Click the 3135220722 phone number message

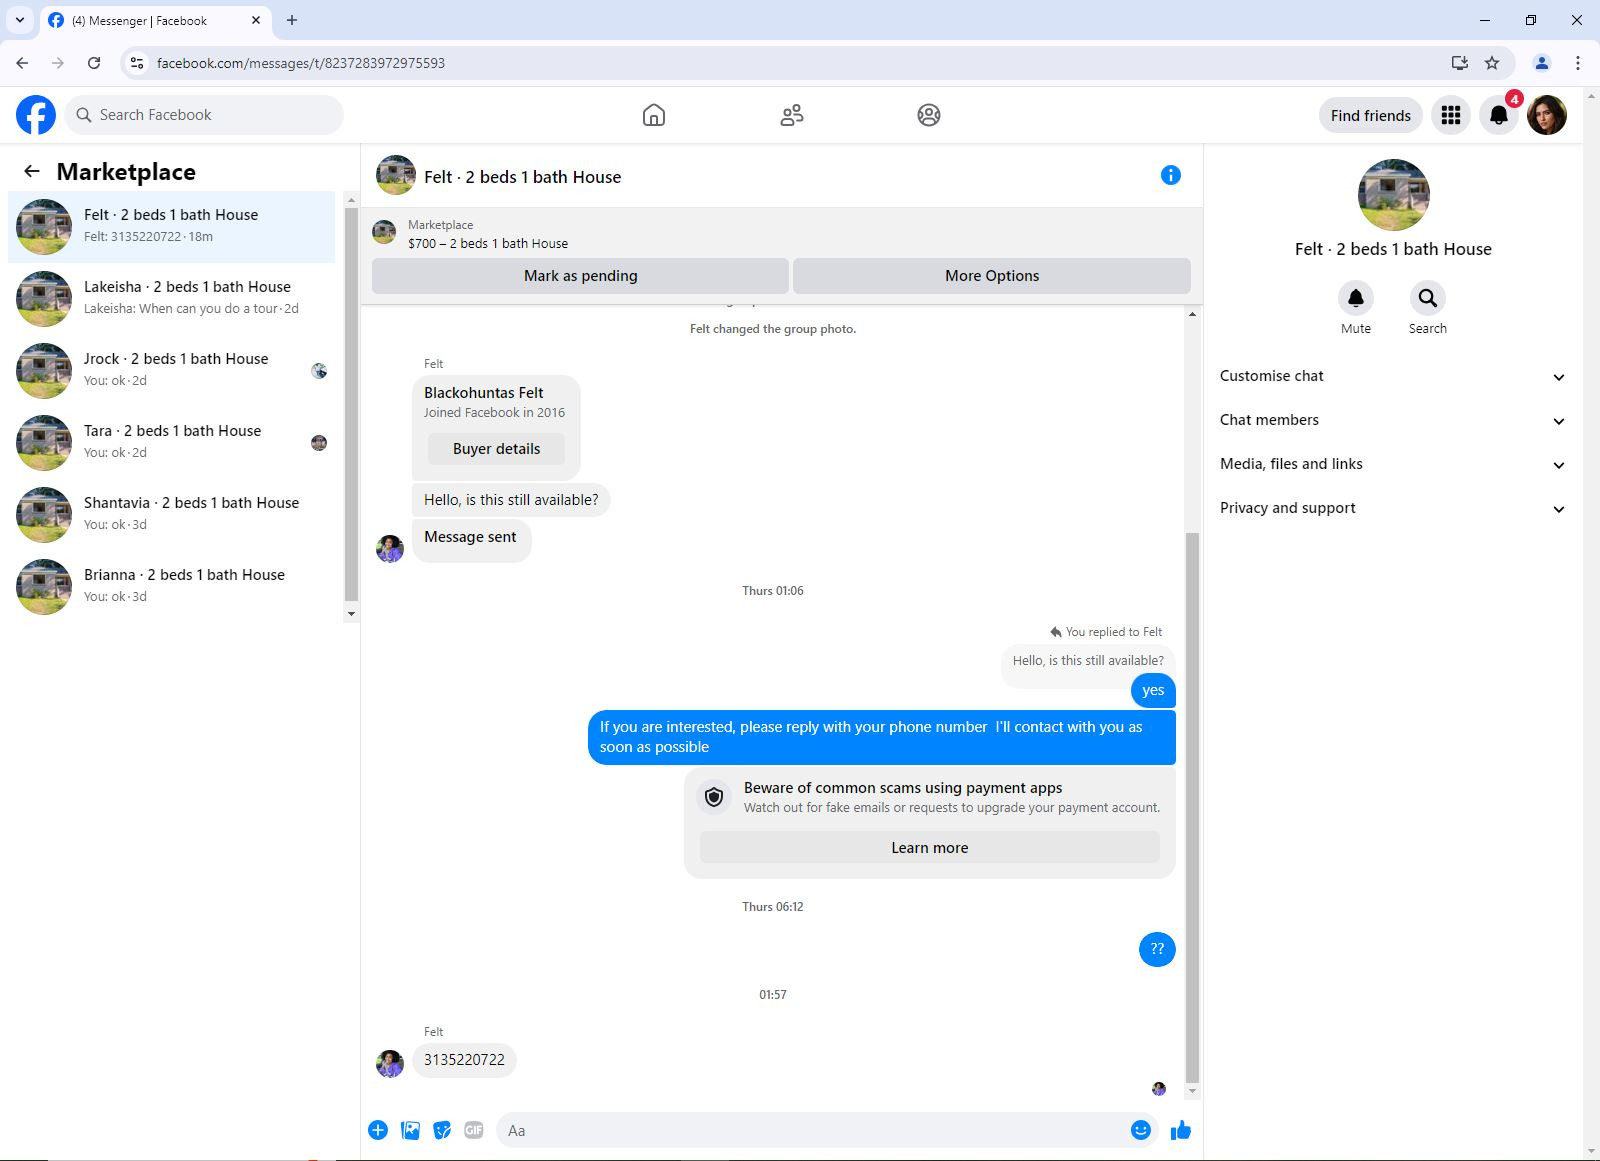point(464,1060)
